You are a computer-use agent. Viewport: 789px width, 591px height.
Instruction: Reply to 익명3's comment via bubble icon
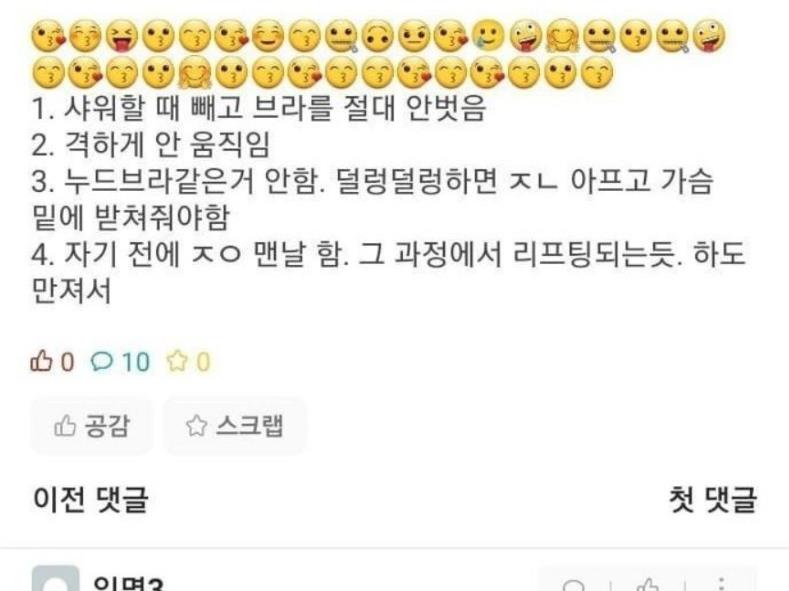(574, 586)
